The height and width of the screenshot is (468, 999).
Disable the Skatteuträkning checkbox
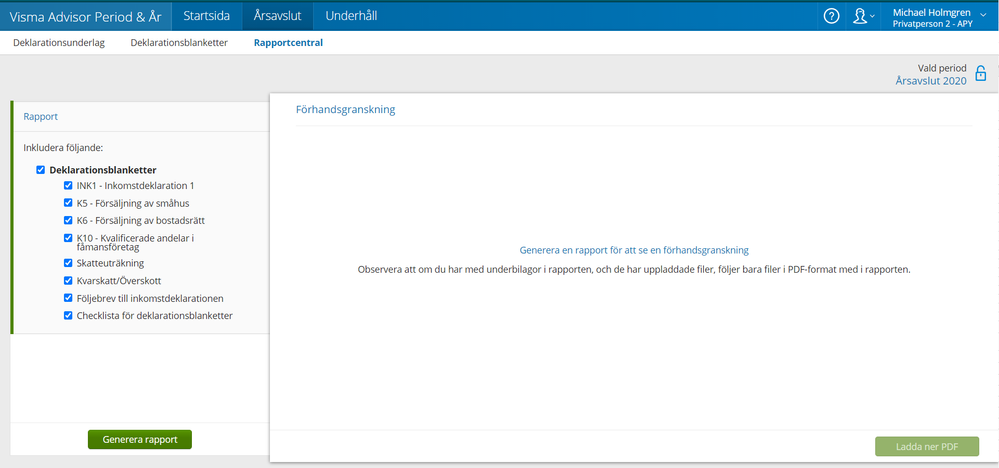click(68, 263)
